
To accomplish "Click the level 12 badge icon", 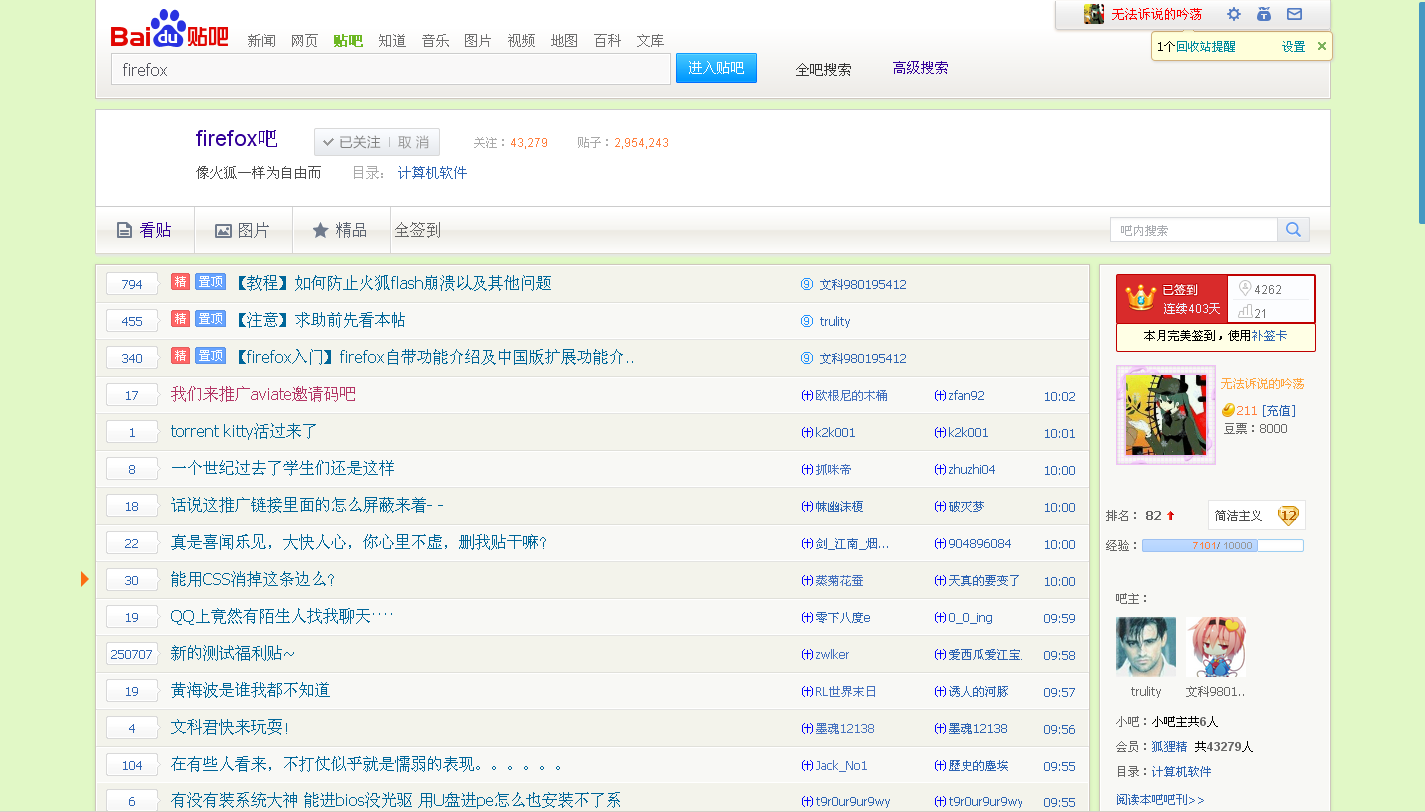I will pyautogui.click(x=1288, y=516).
